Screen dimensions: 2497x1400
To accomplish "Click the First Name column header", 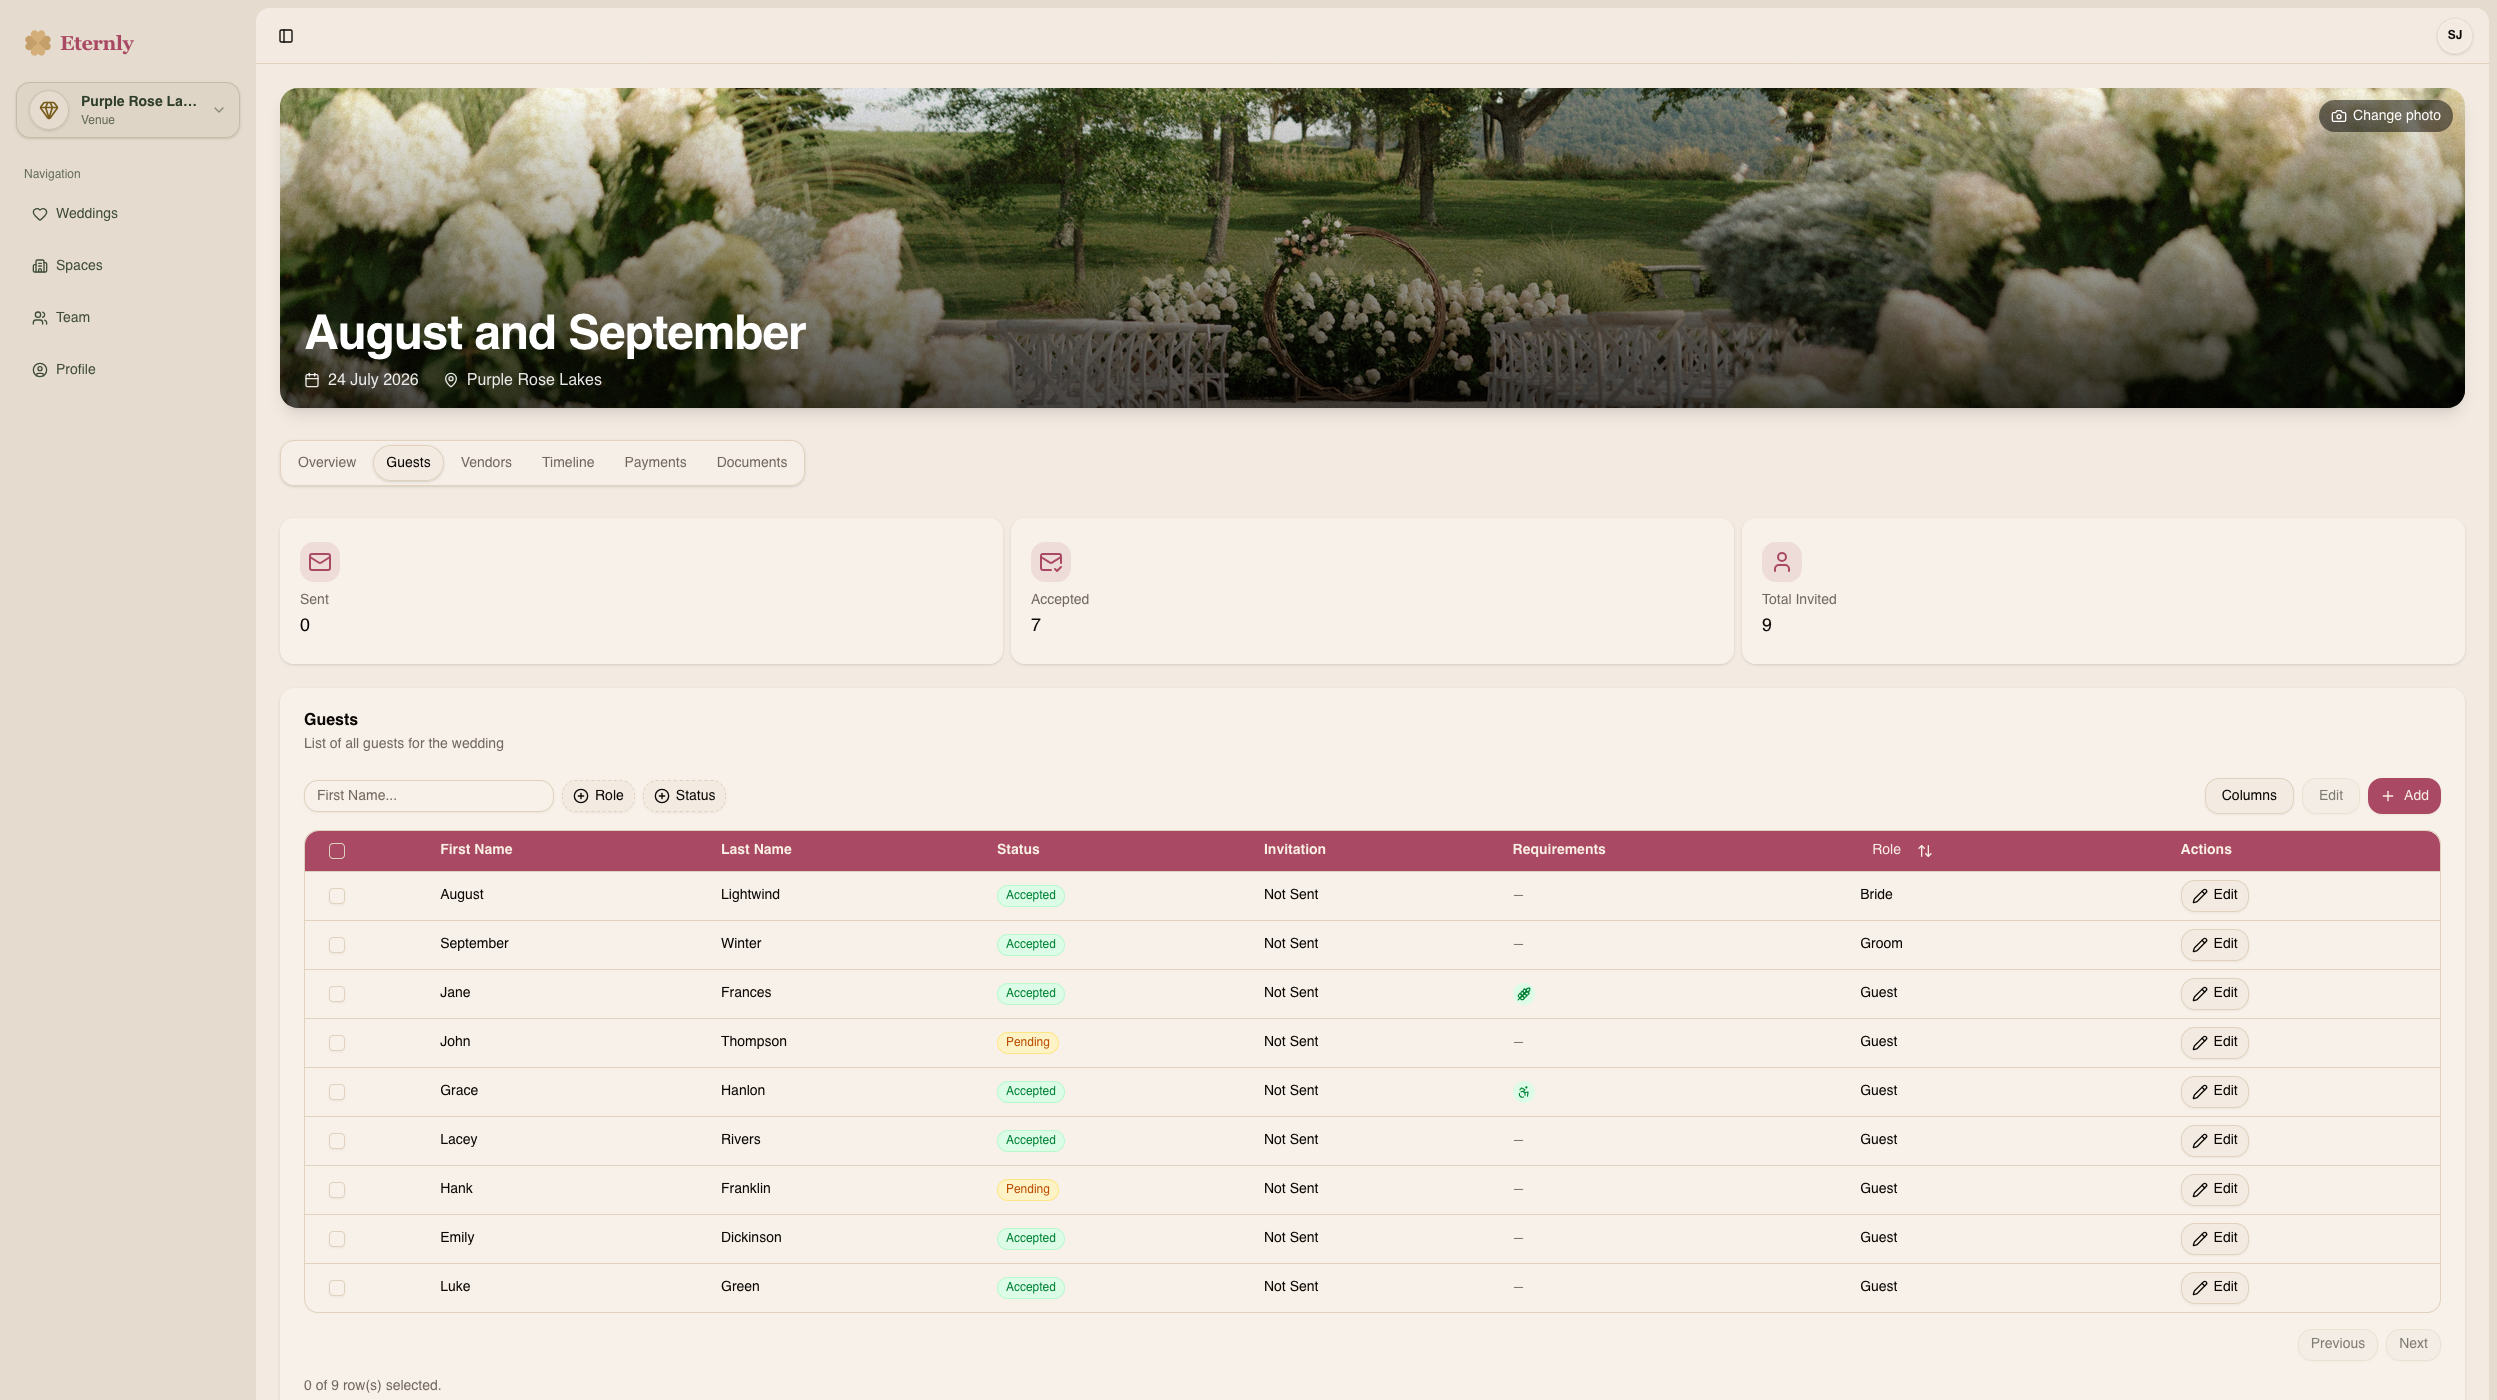I will 476,850.
